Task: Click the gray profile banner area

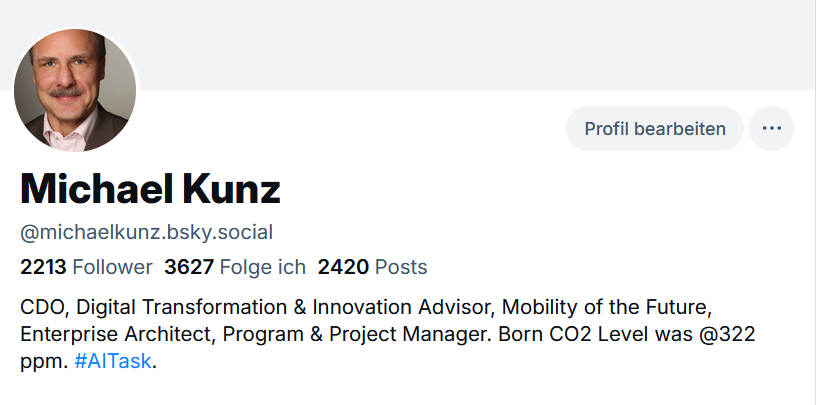Action: [x=450, y=45]
